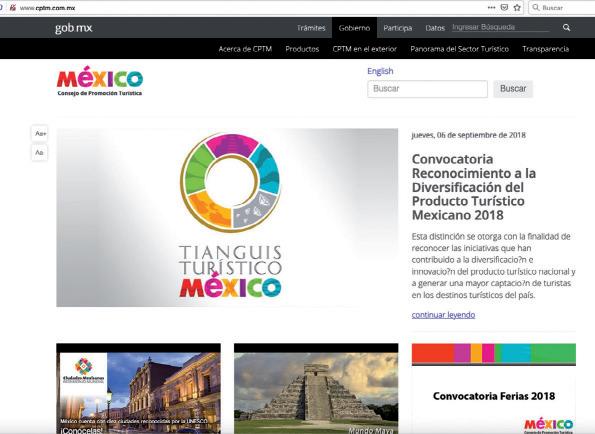595x434 pixels.
Task: Switch language to English
Action: point(380,71)
